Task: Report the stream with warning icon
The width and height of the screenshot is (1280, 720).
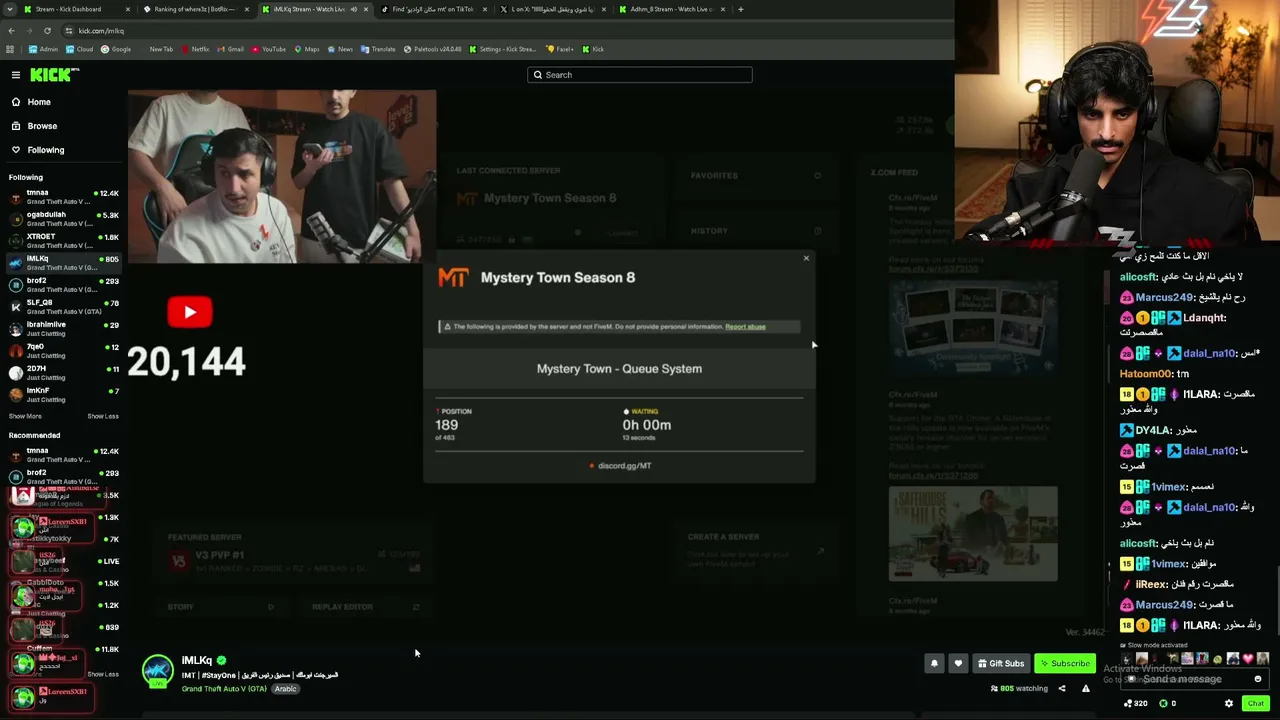Action: point(1085,688)
